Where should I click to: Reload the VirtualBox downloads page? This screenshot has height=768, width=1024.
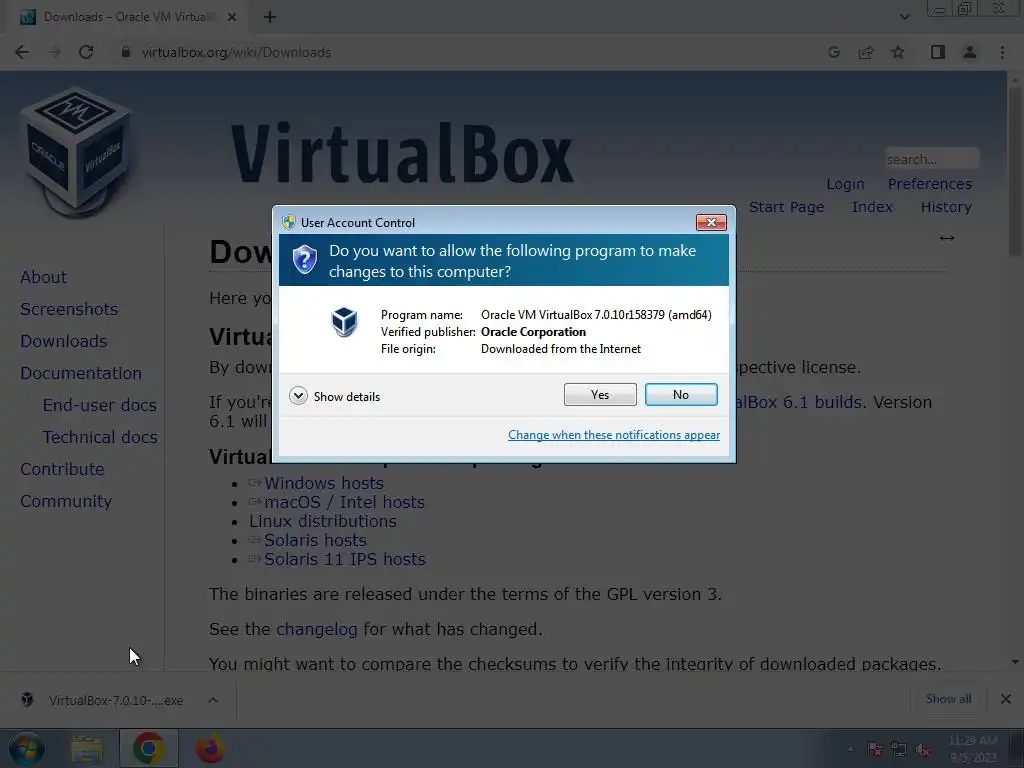(x=86, y=52)
